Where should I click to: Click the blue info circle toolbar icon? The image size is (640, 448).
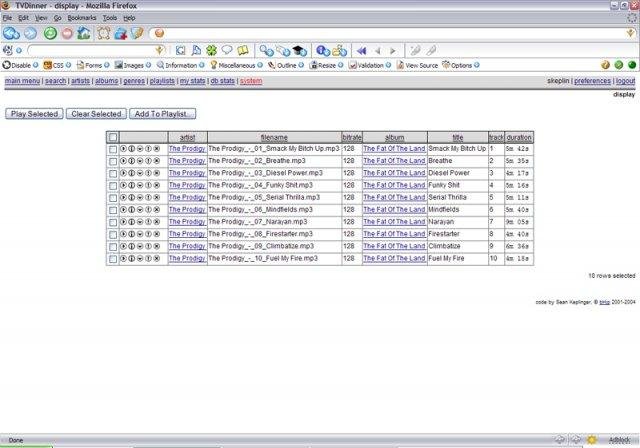click(323, 51)
